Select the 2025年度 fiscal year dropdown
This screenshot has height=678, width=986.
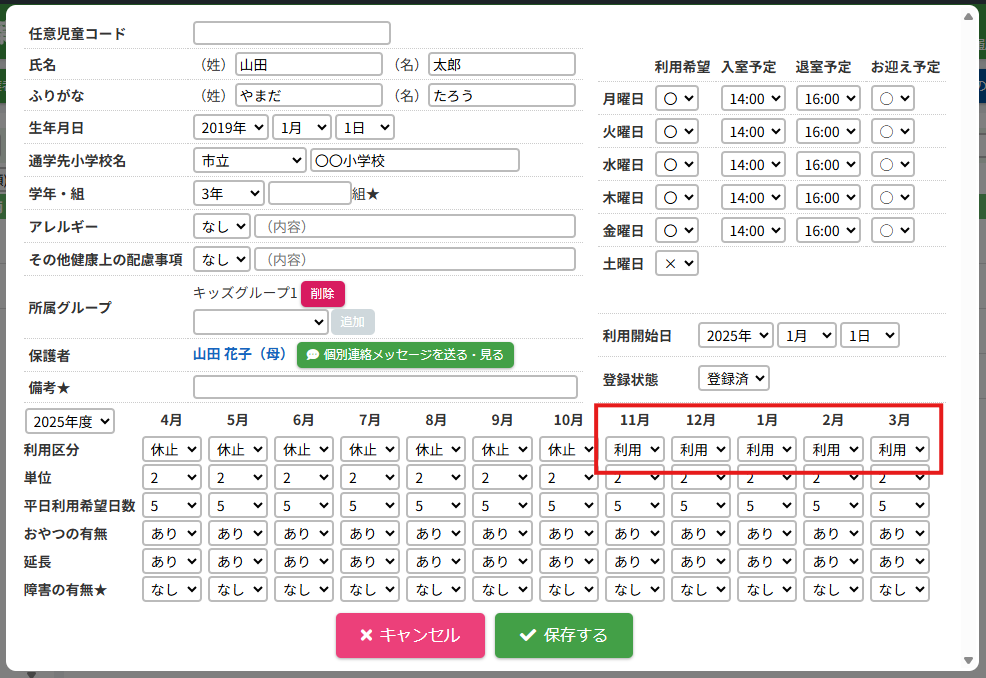click(x=70, y=421)
